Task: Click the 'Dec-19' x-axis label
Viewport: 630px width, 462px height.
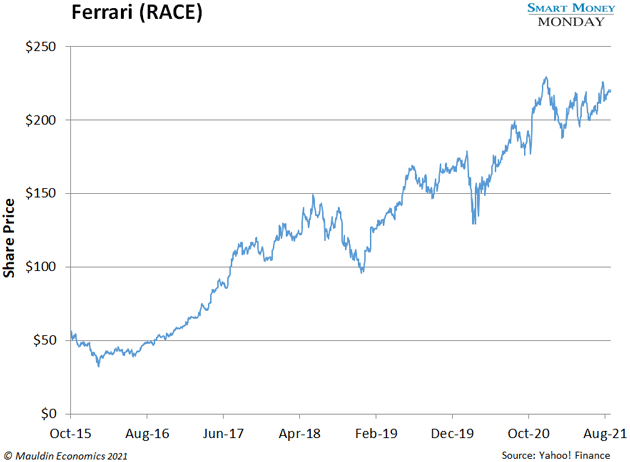Action: pos(452,434)
